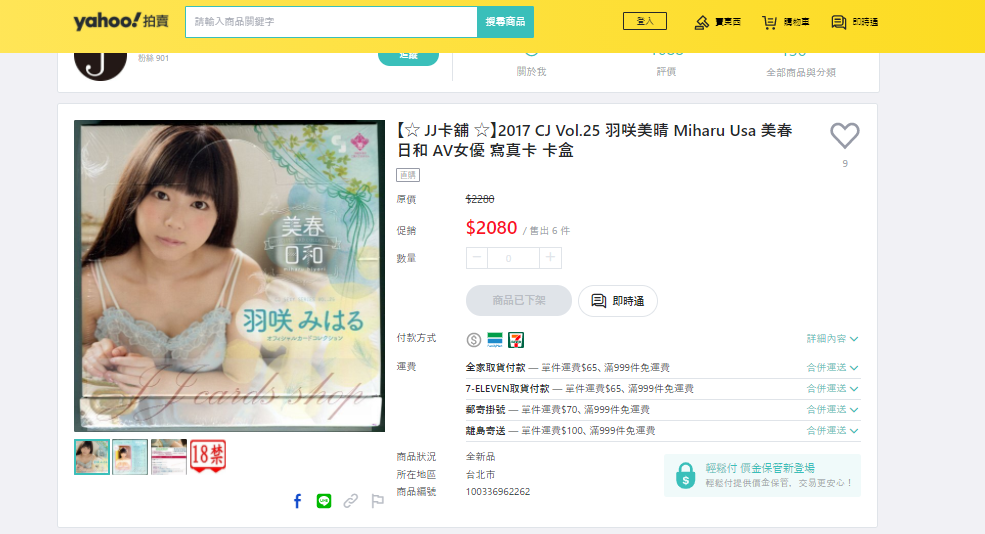Click the product number 100336962262

pos(498,491)
